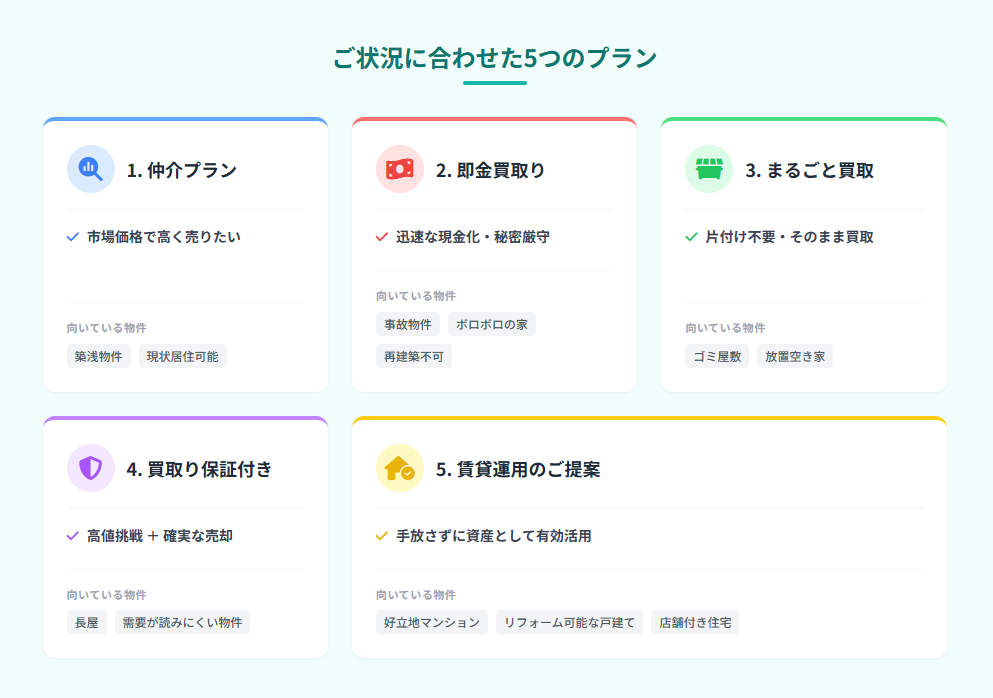The width and height of the screenshot is (993, 698).
Task: Select the 築浅物件 tag
Action: (x=99, y=357)
